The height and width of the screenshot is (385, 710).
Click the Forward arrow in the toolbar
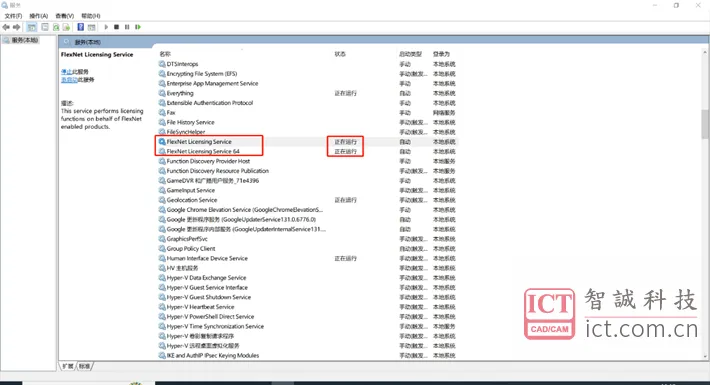17,27
